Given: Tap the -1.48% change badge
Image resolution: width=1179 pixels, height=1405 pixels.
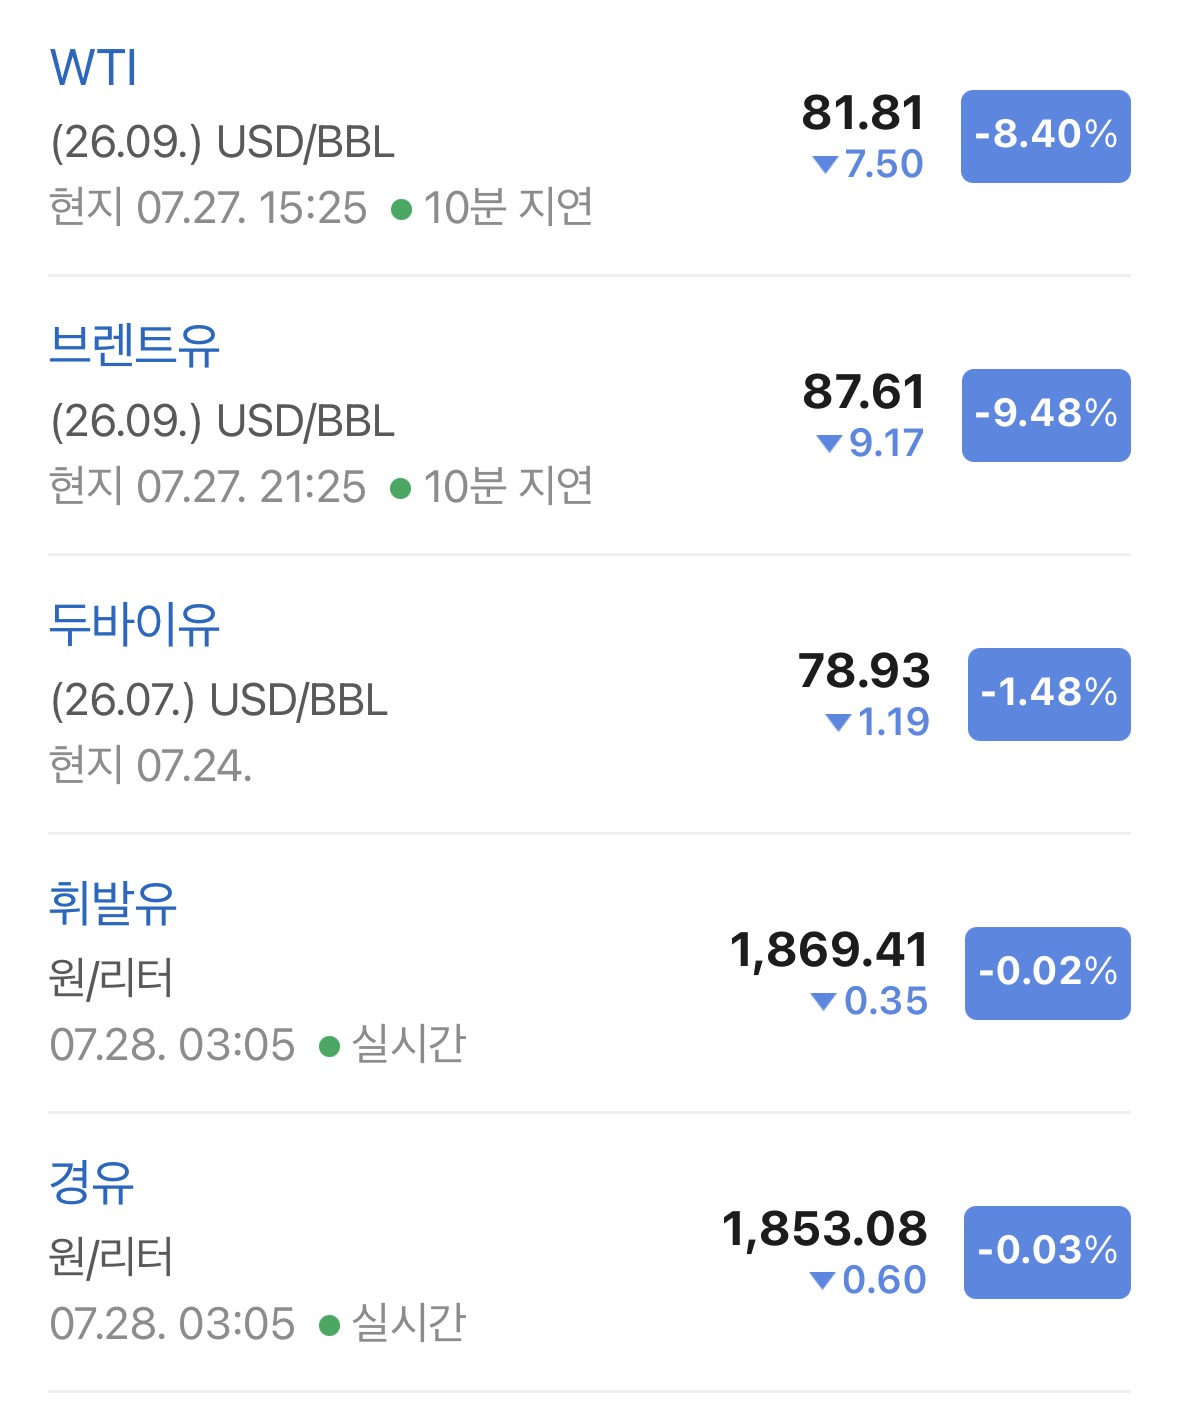Looking at the screenshot, I should [1049, 694].
